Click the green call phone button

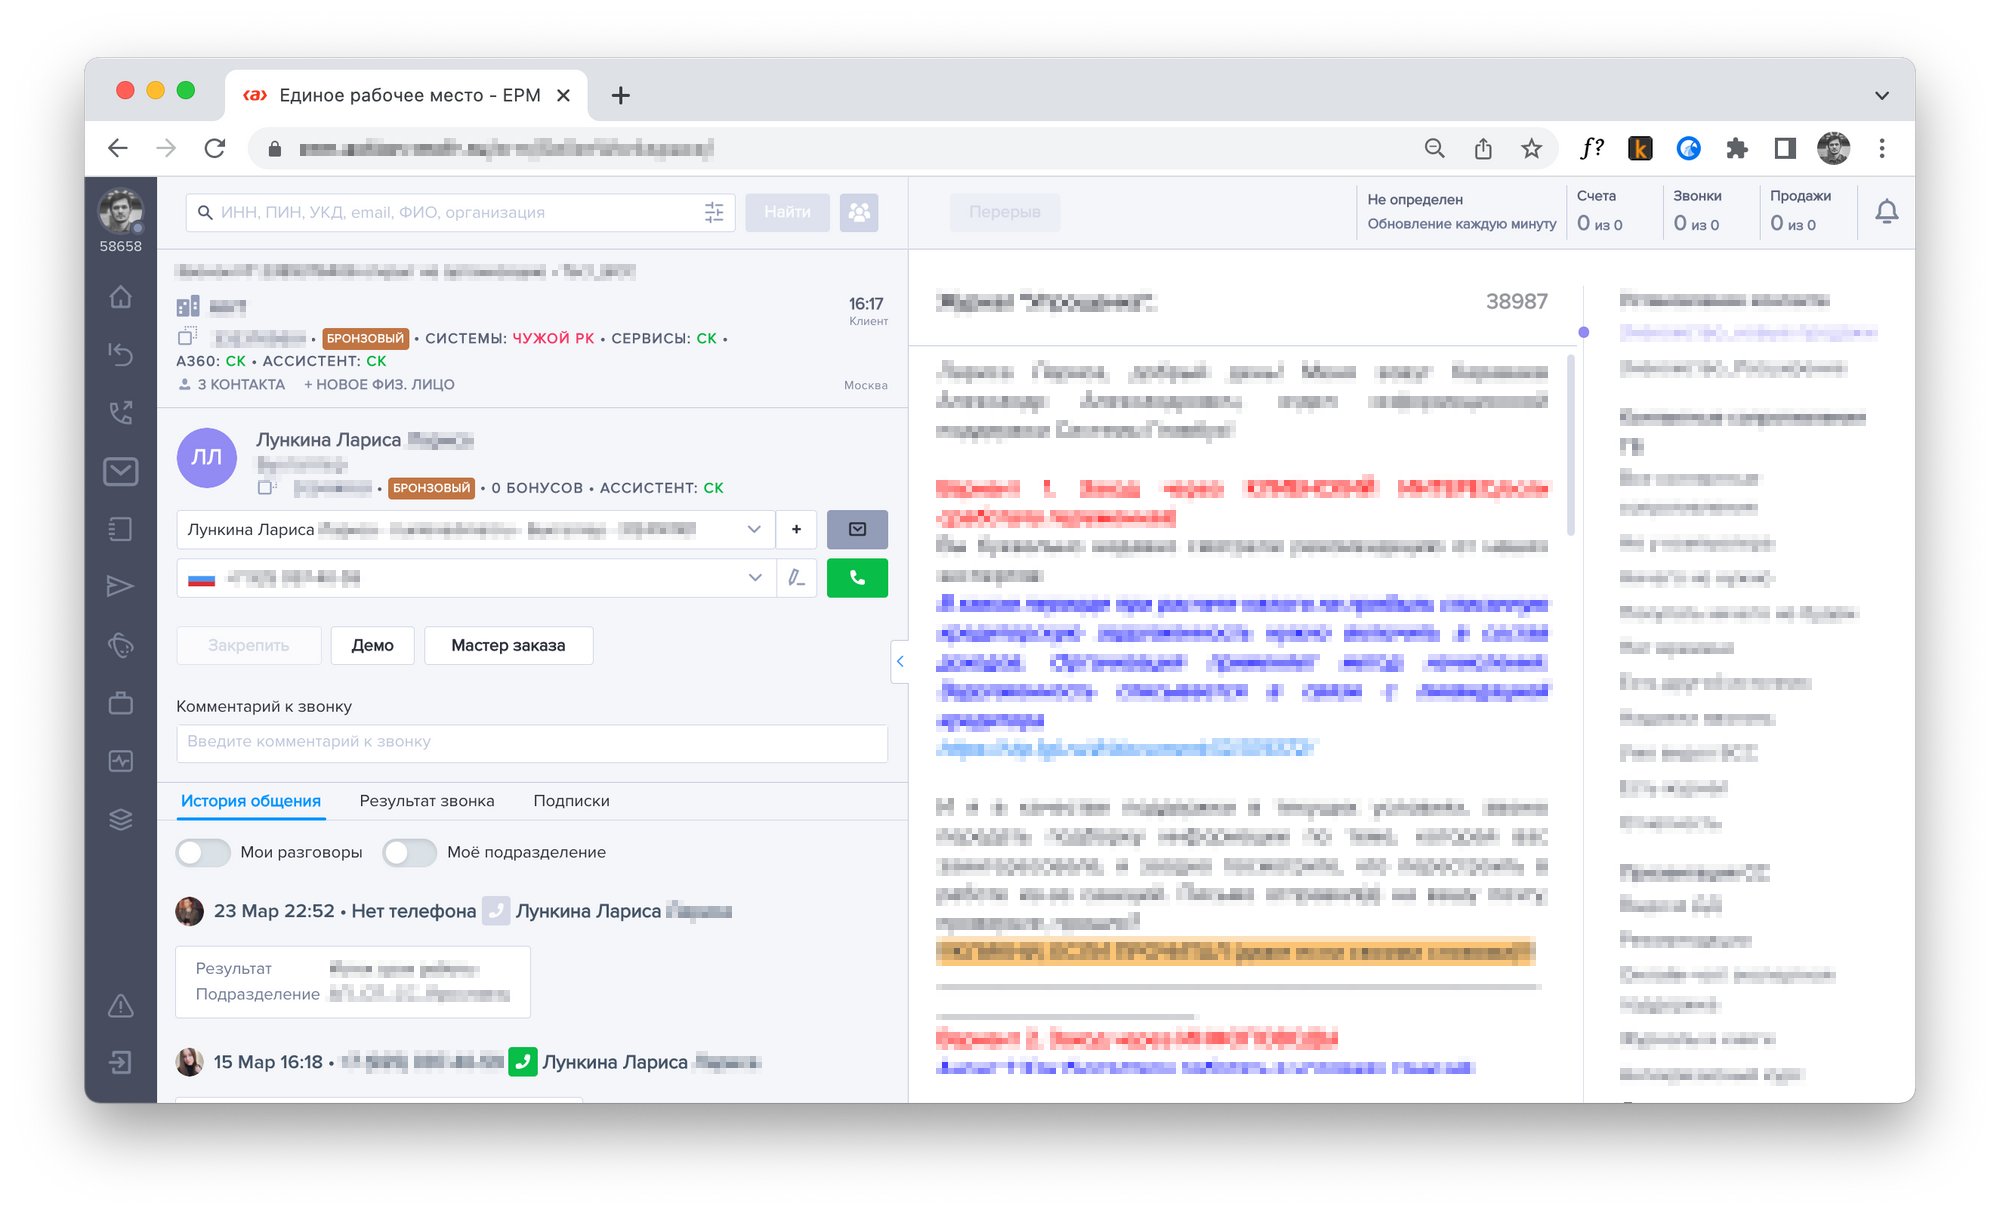(x=856, y=578)
